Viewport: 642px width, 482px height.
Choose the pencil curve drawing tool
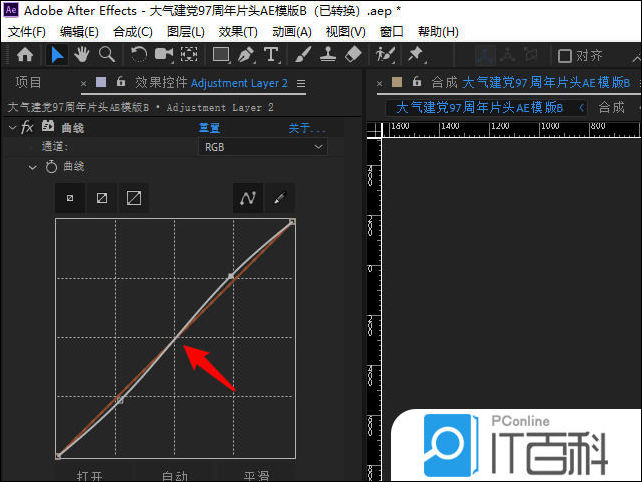280,198
